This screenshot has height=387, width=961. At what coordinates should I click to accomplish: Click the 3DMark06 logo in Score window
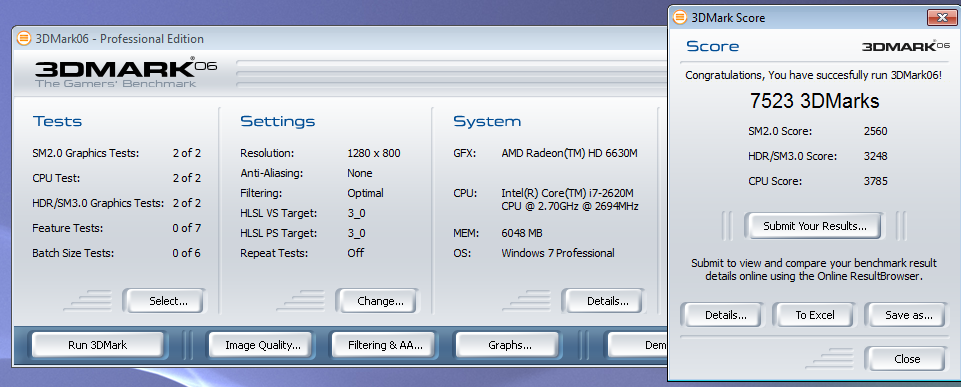click(907, 47)
